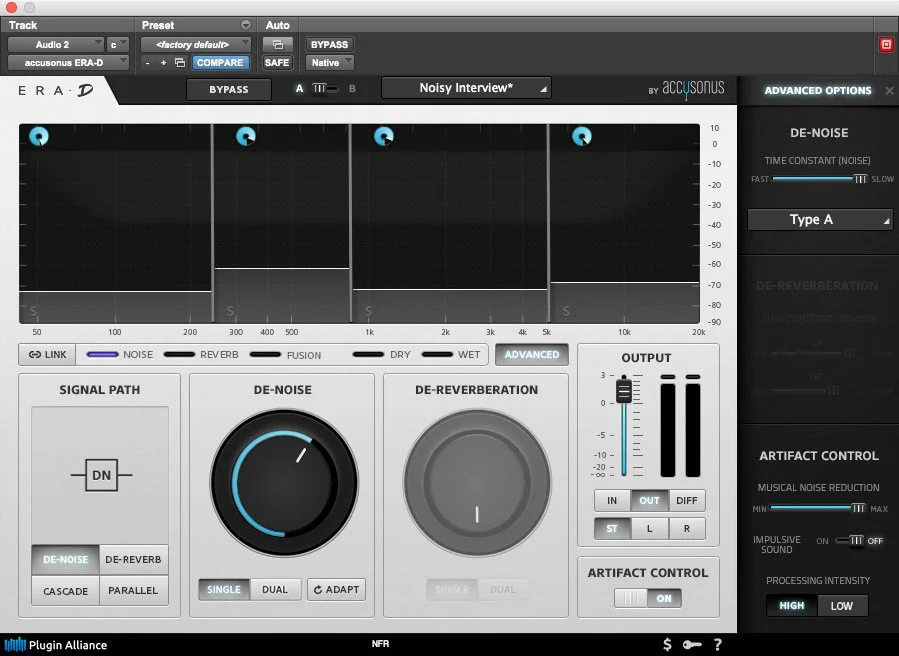Solo the first frequency band's S icon
The height and width of the screenshot is (656, 899).
coord(33,311)
